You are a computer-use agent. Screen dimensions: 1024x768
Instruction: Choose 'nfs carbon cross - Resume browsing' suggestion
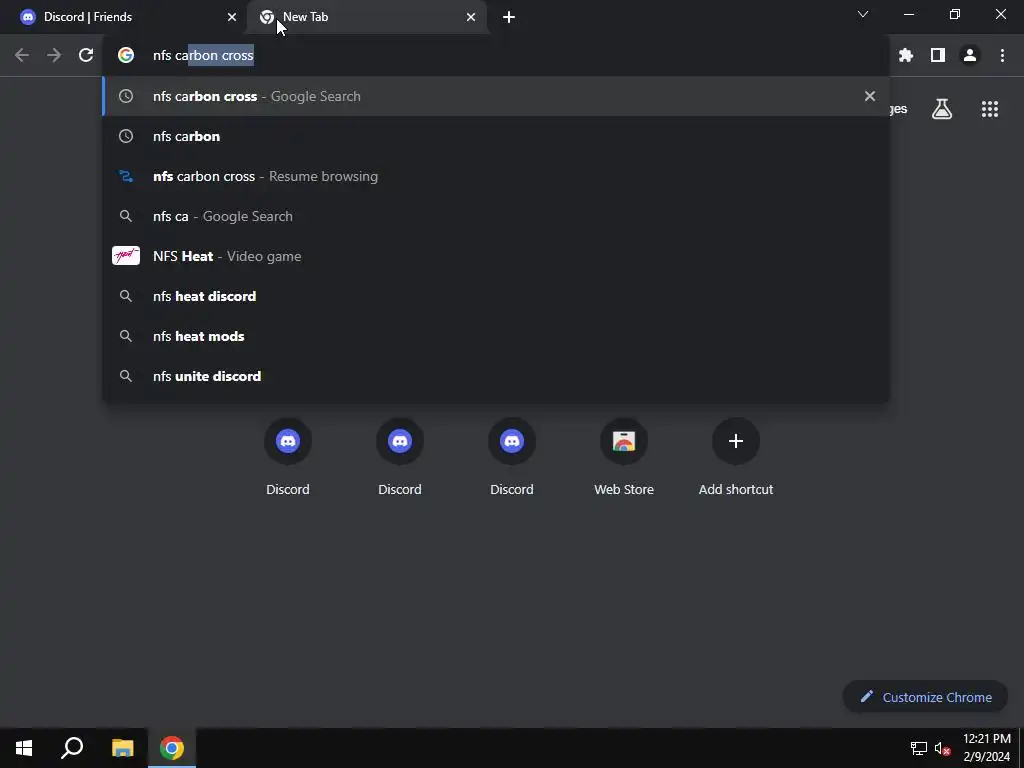click(496, 176)
